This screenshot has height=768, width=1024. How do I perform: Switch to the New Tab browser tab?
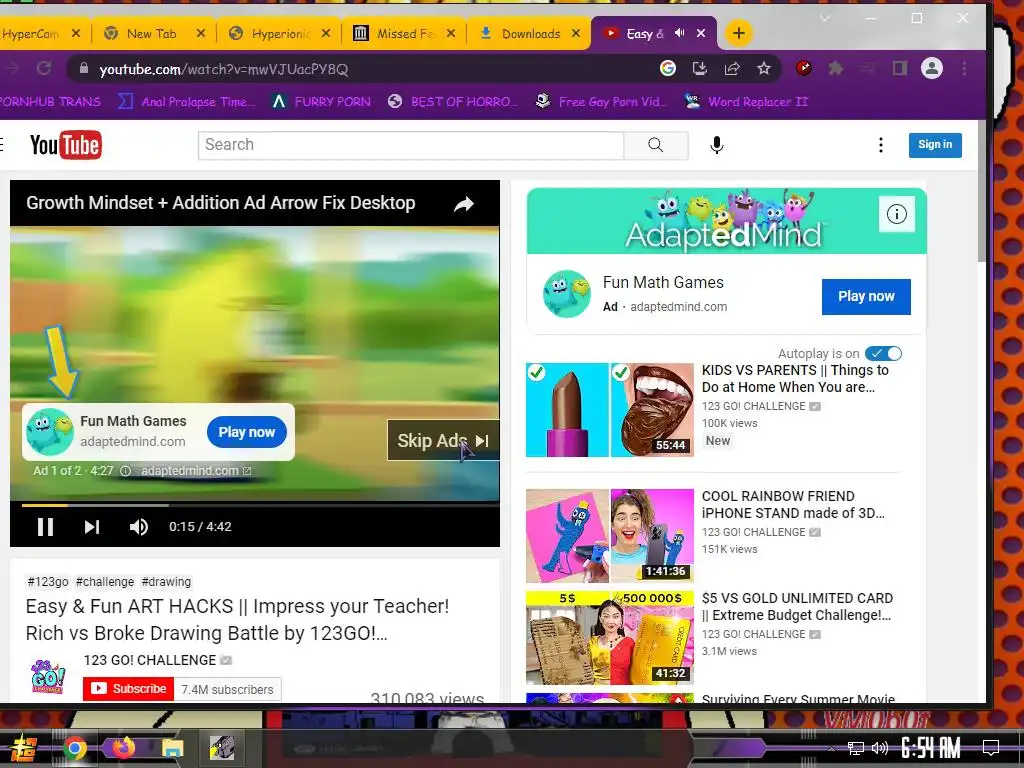click(152, 33)
